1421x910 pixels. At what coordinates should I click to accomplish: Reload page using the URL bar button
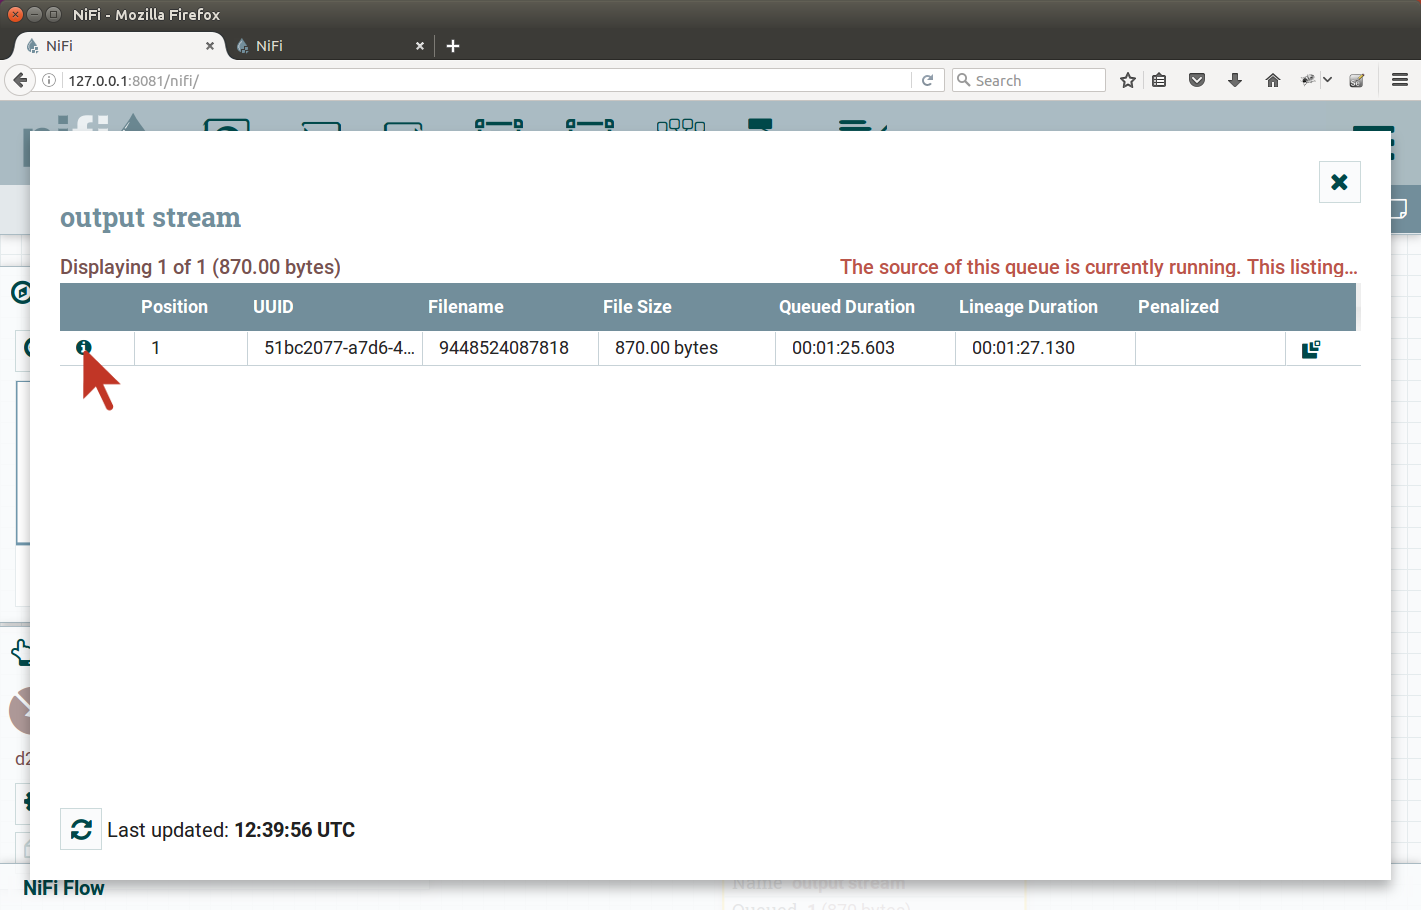click(927, 80)
